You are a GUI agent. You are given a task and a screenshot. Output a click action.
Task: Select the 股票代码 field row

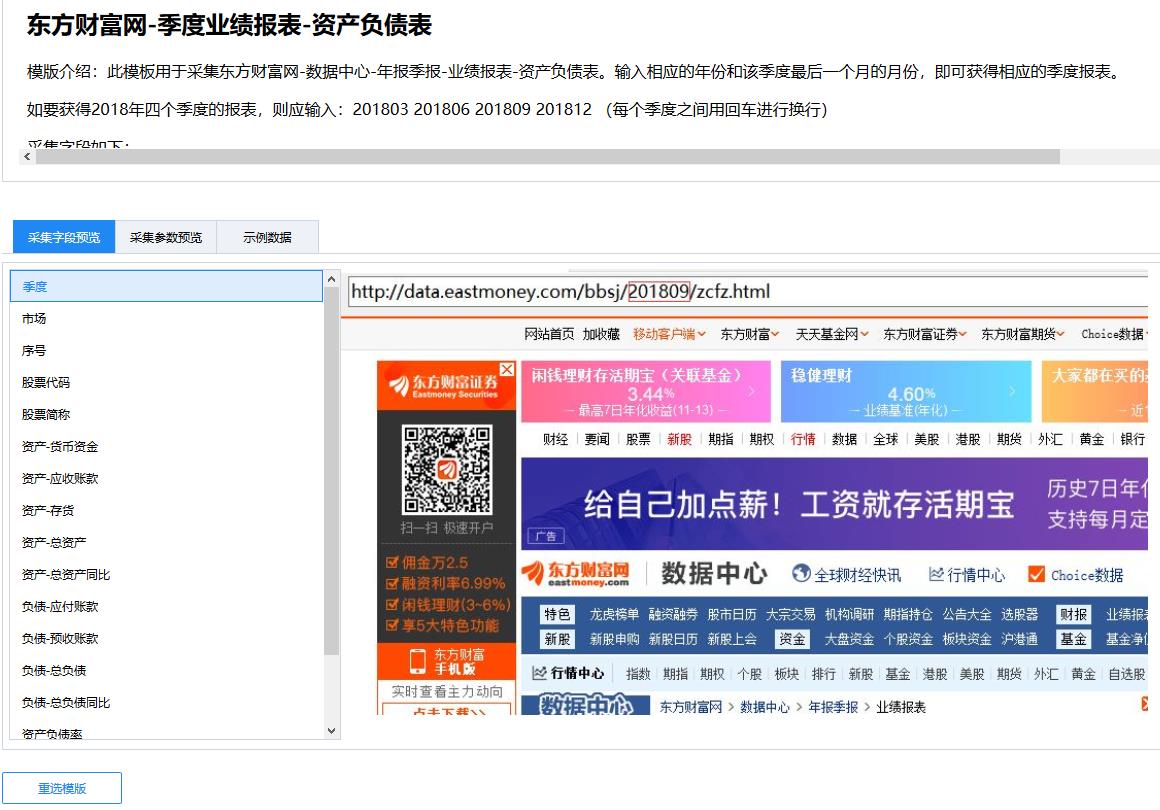point(166,382)
